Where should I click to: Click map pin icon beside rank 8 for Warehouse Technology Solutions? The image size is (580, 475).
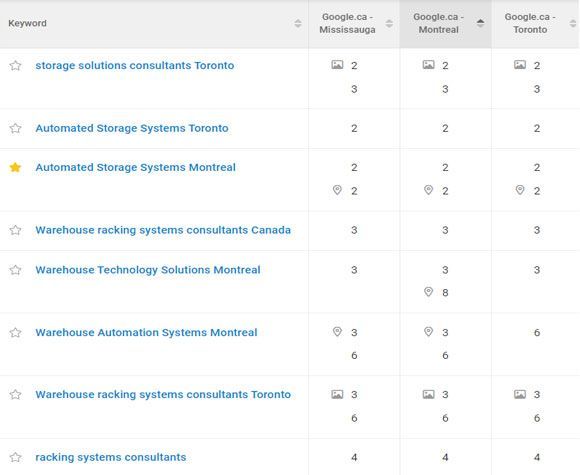click(428, 292)
